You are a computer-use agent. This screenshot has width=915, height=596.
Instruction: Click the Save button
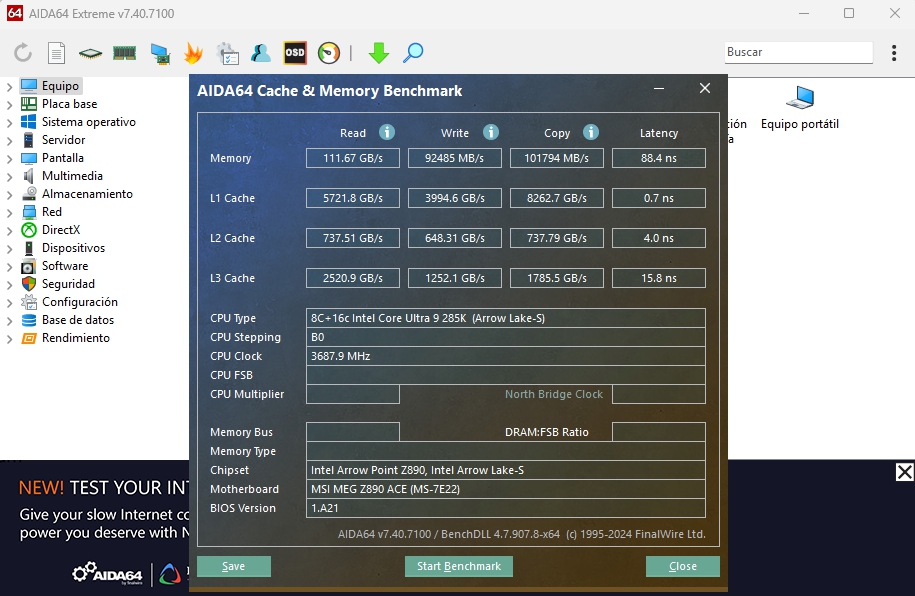tap(233, 566)
